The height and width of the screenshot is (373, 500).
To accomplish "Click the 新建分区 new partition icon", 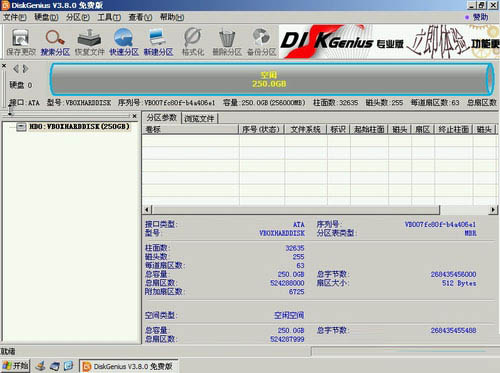I will [158, 42].
